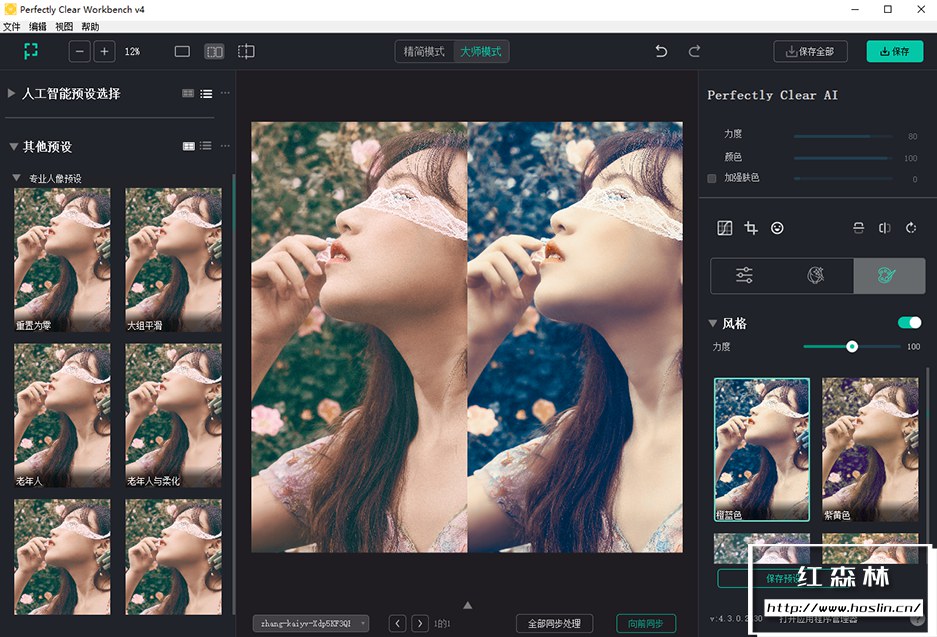Open the 文件 menu
The height and width of the screenshot is (637, 937).
pyautogui.click(x=11, y=27)
